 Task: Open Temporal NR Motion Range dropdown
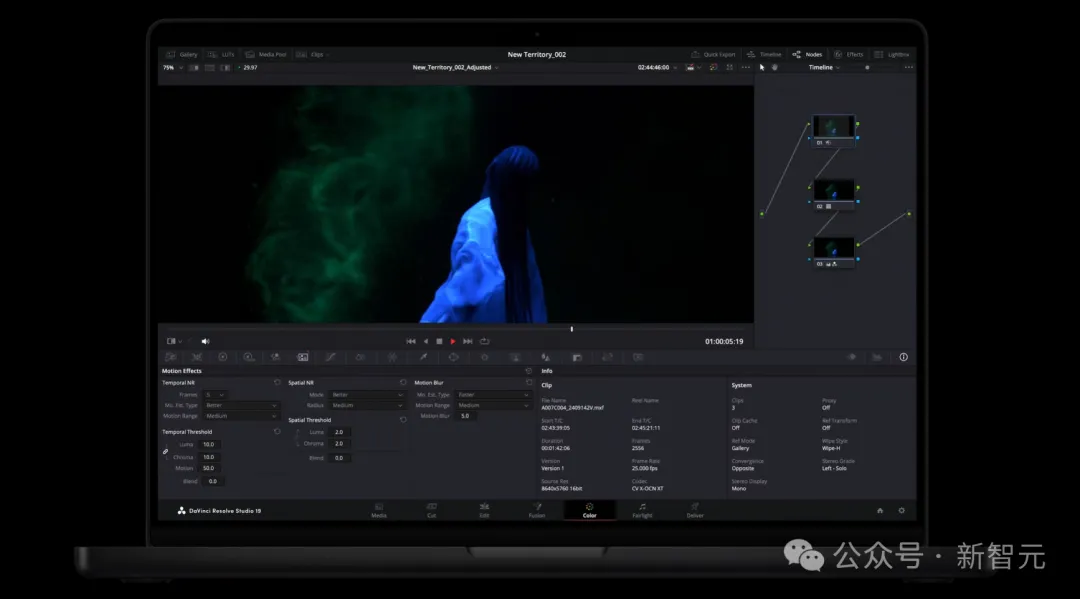[x=240, y=417]
